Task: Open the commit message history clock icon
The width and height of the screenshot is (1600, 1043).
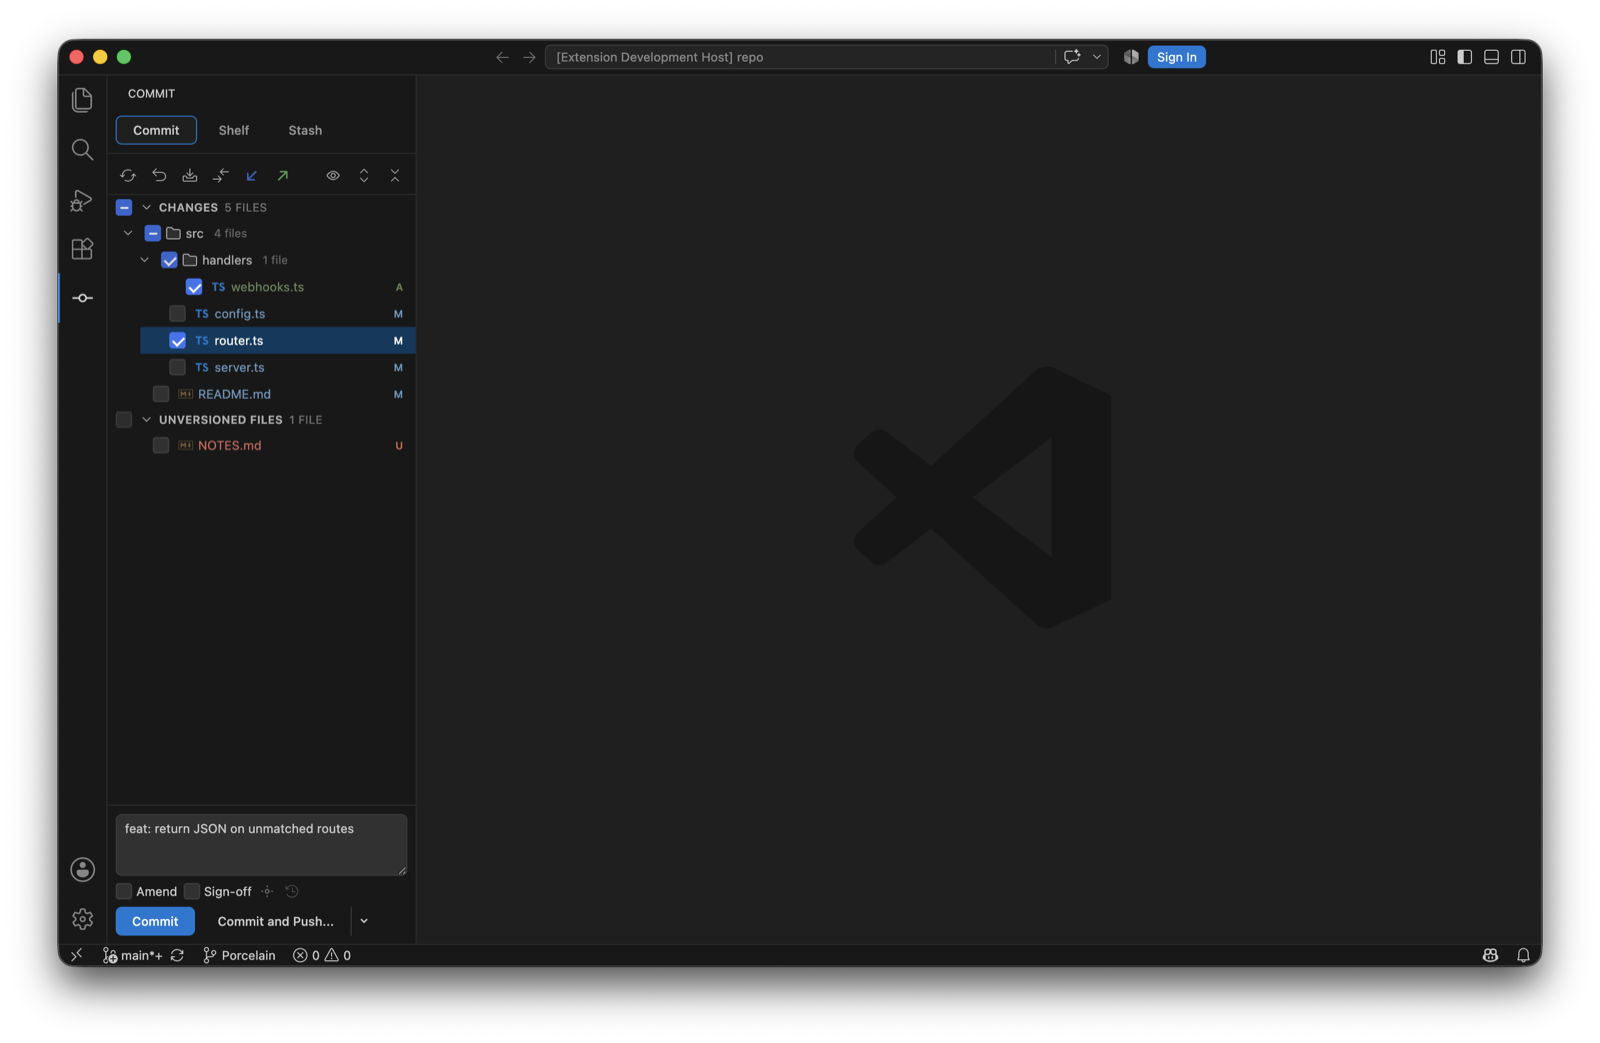Action: [x=292, y=892]
